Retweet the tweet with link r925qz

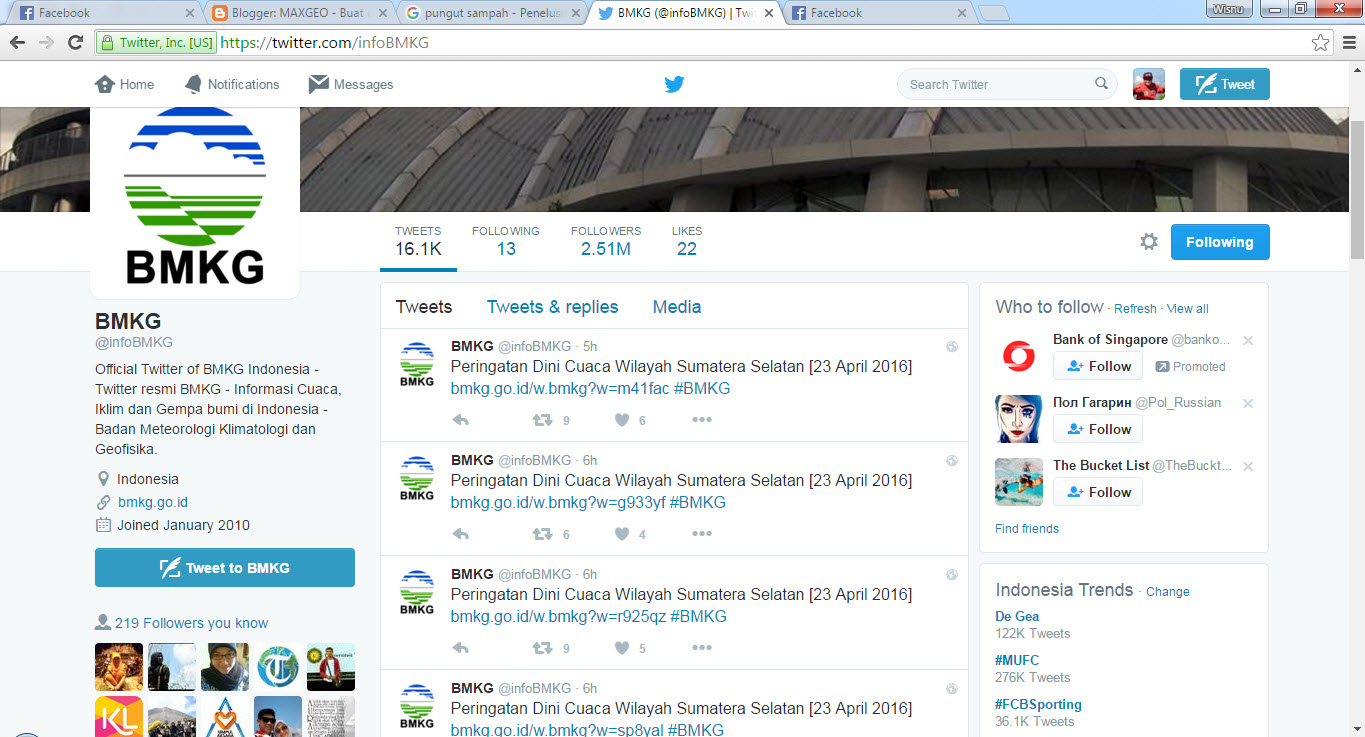point(542,648)
